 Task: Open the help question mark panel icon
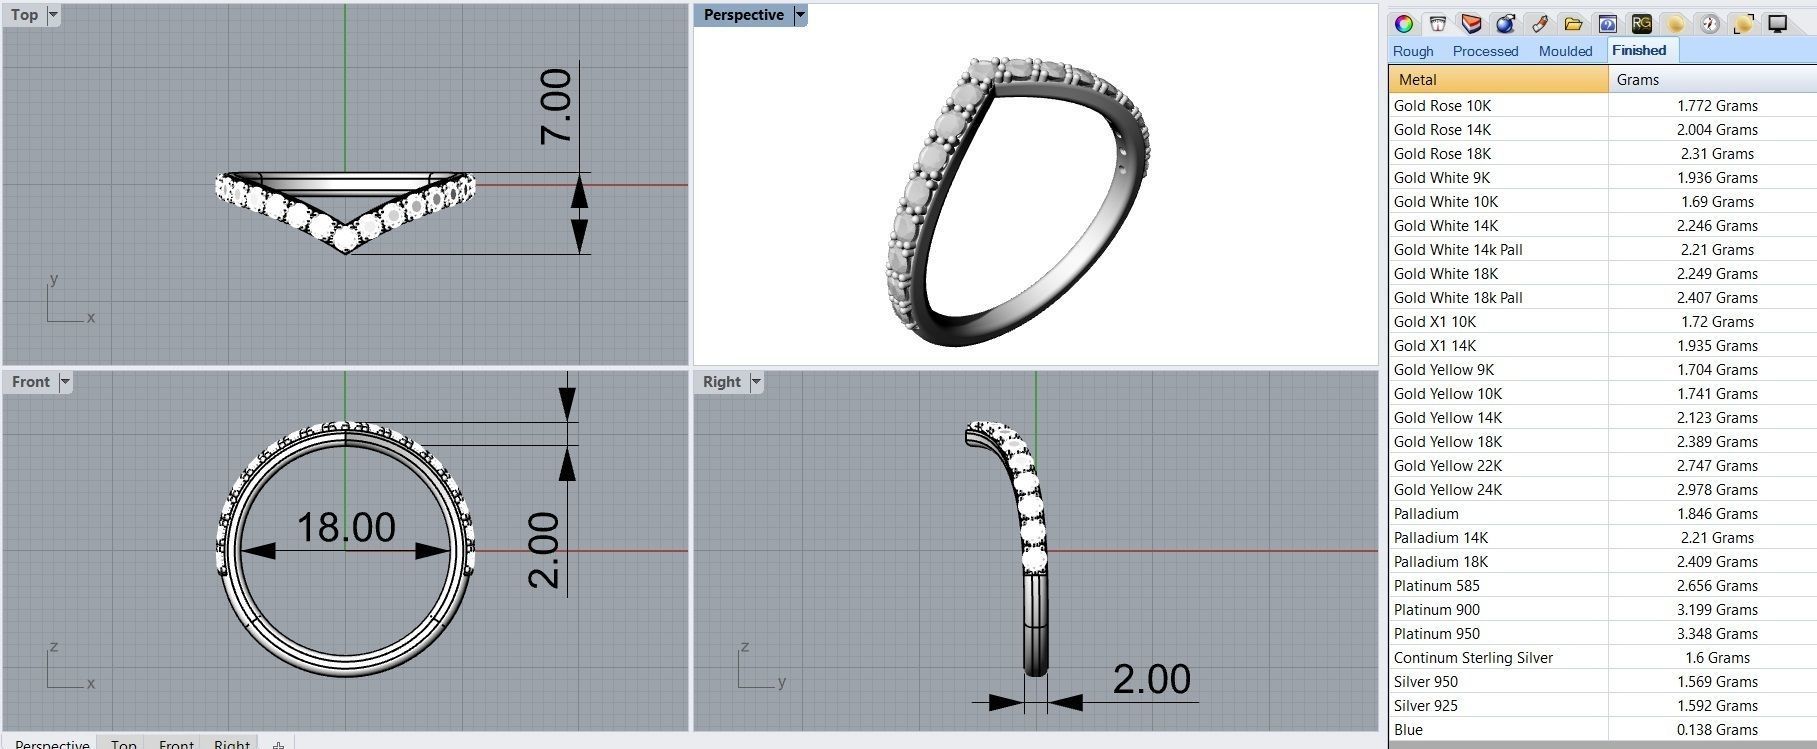coord(1607,24)
